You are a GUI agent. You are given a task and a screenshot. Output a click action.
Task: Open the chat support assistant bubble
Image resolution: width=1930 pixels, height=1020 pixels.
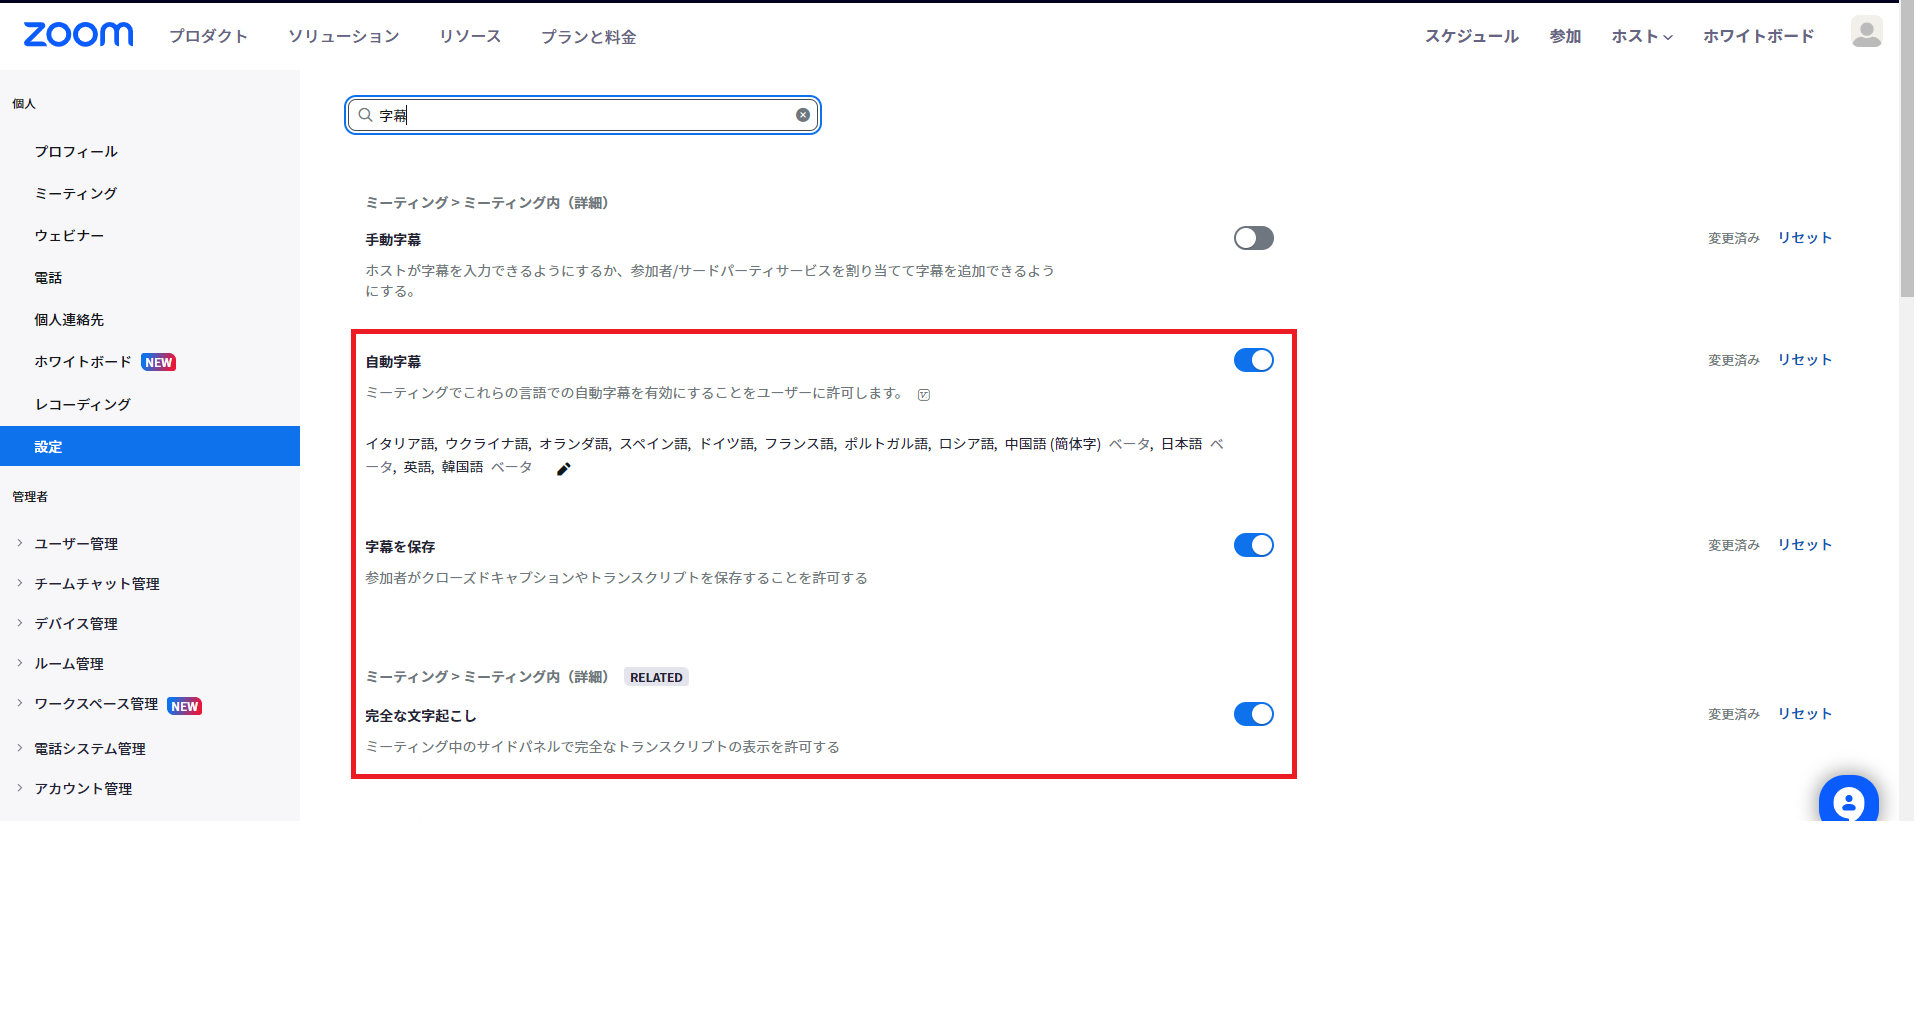[x=1848, y=802]
